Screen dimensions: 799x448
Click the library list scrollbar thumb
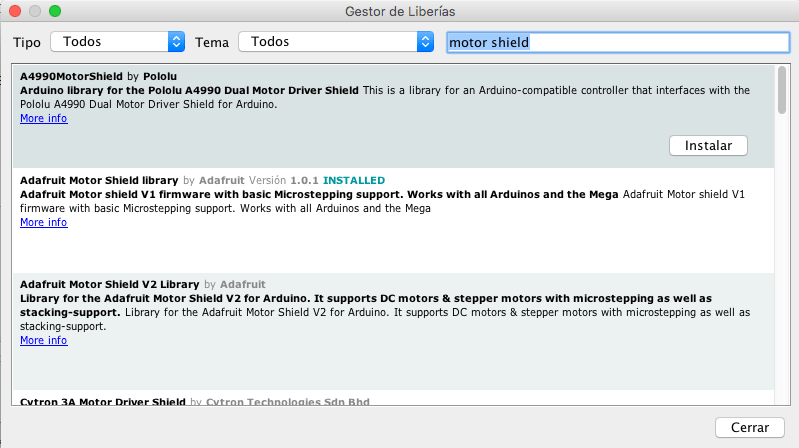click(782, 90)
